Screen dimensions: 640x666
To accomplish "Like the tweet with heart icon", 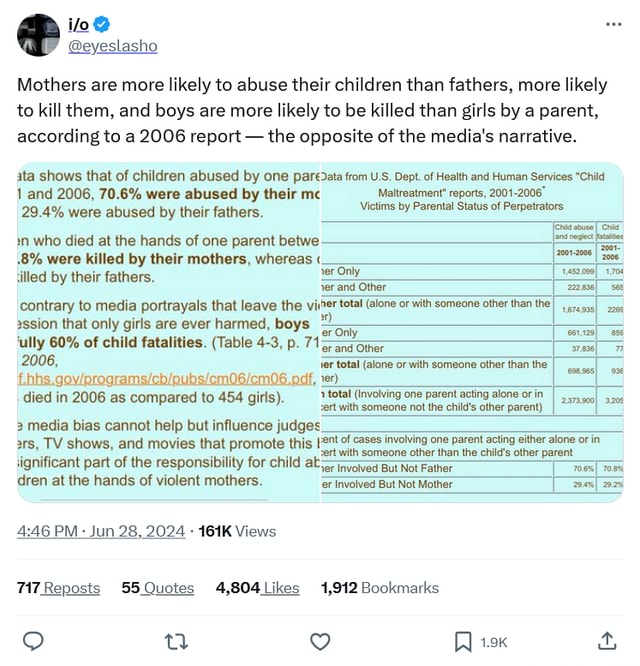I will pos(320,641).
